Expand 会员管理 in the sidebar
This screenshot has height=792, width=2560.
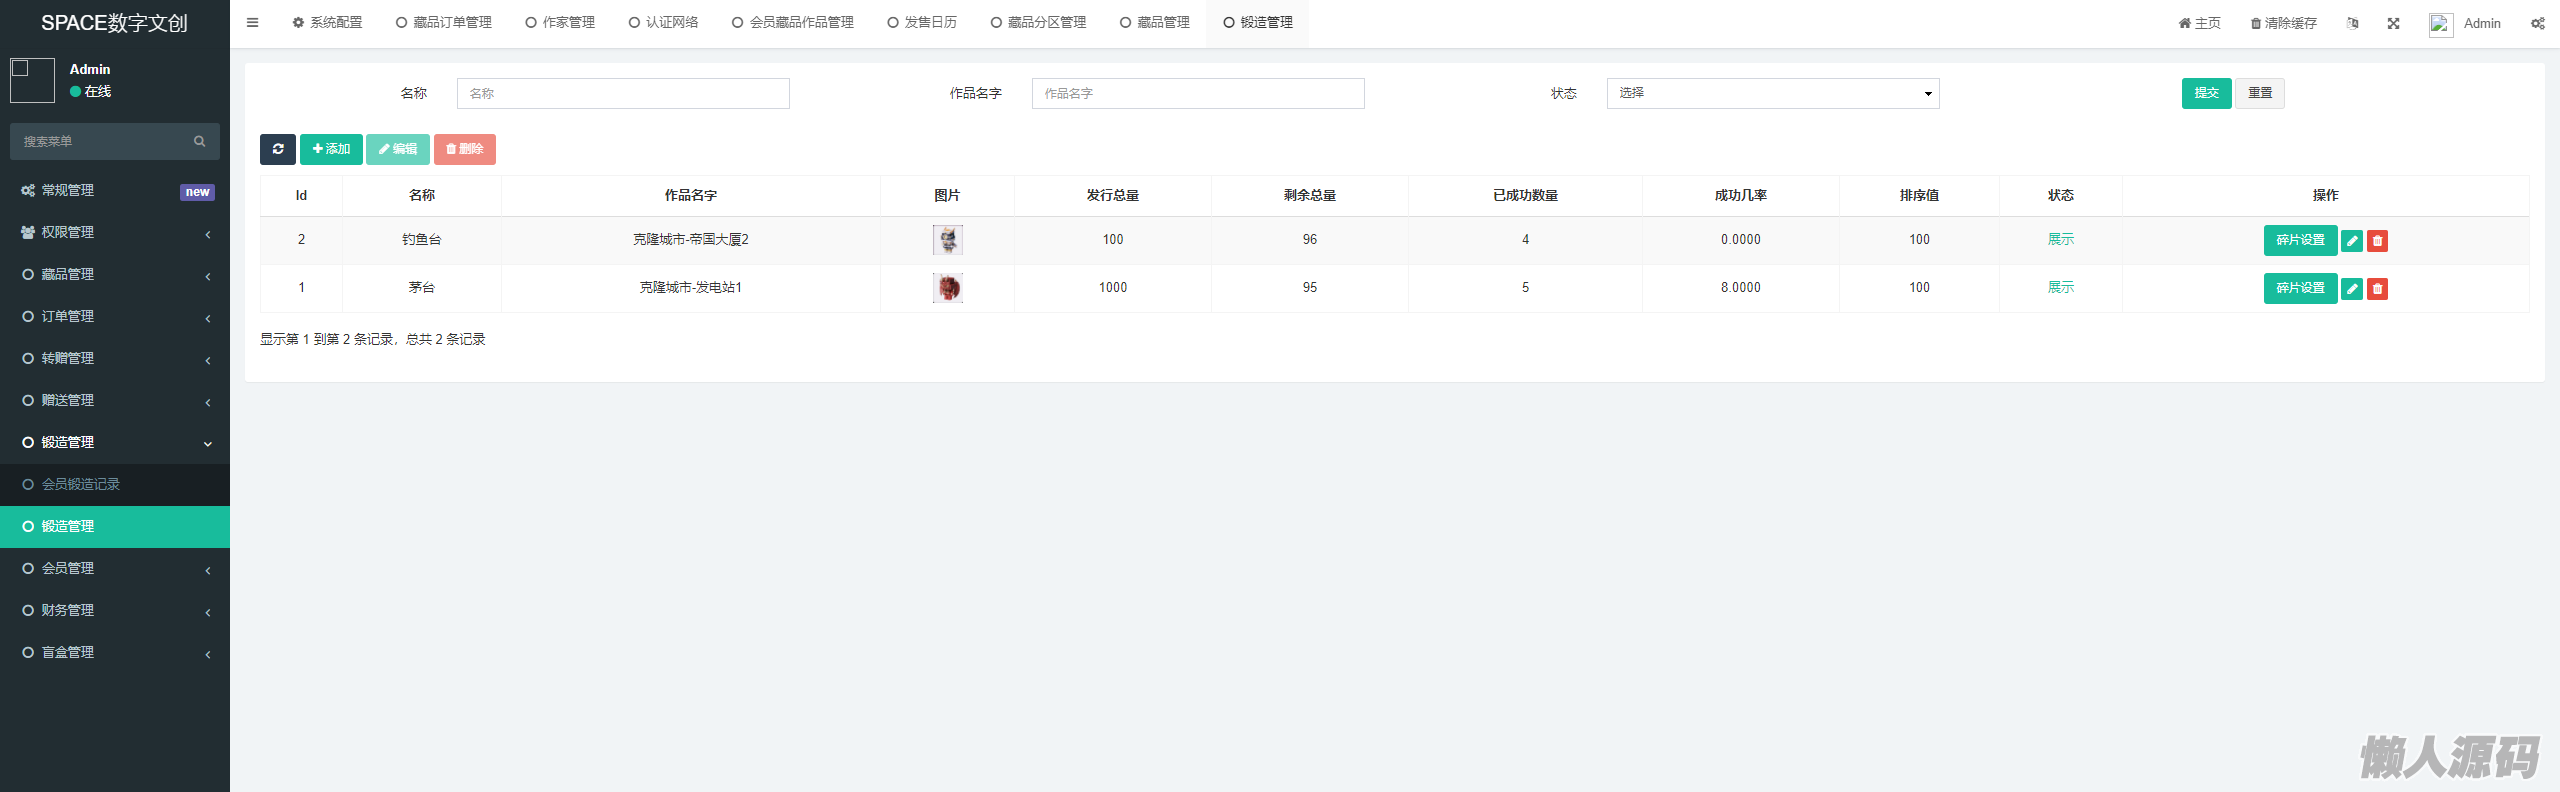pyautogui.click(x=115, y=568)
